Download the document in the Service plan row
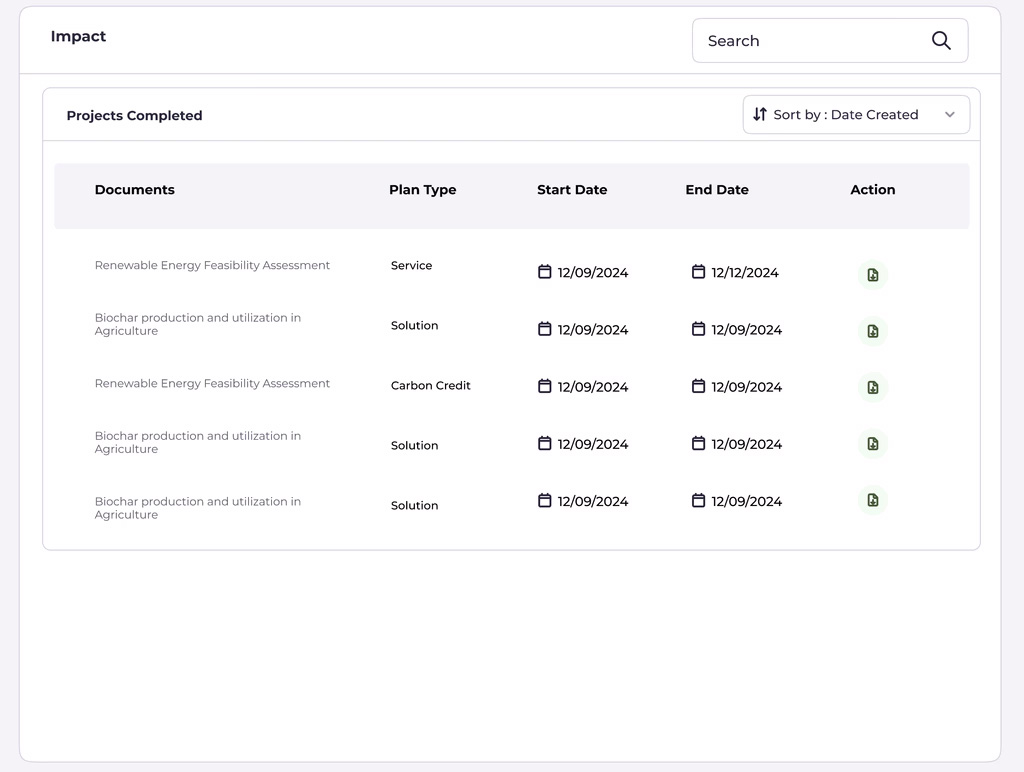Viewport: 1024px width, 772px height. click(x=872, y=275)
